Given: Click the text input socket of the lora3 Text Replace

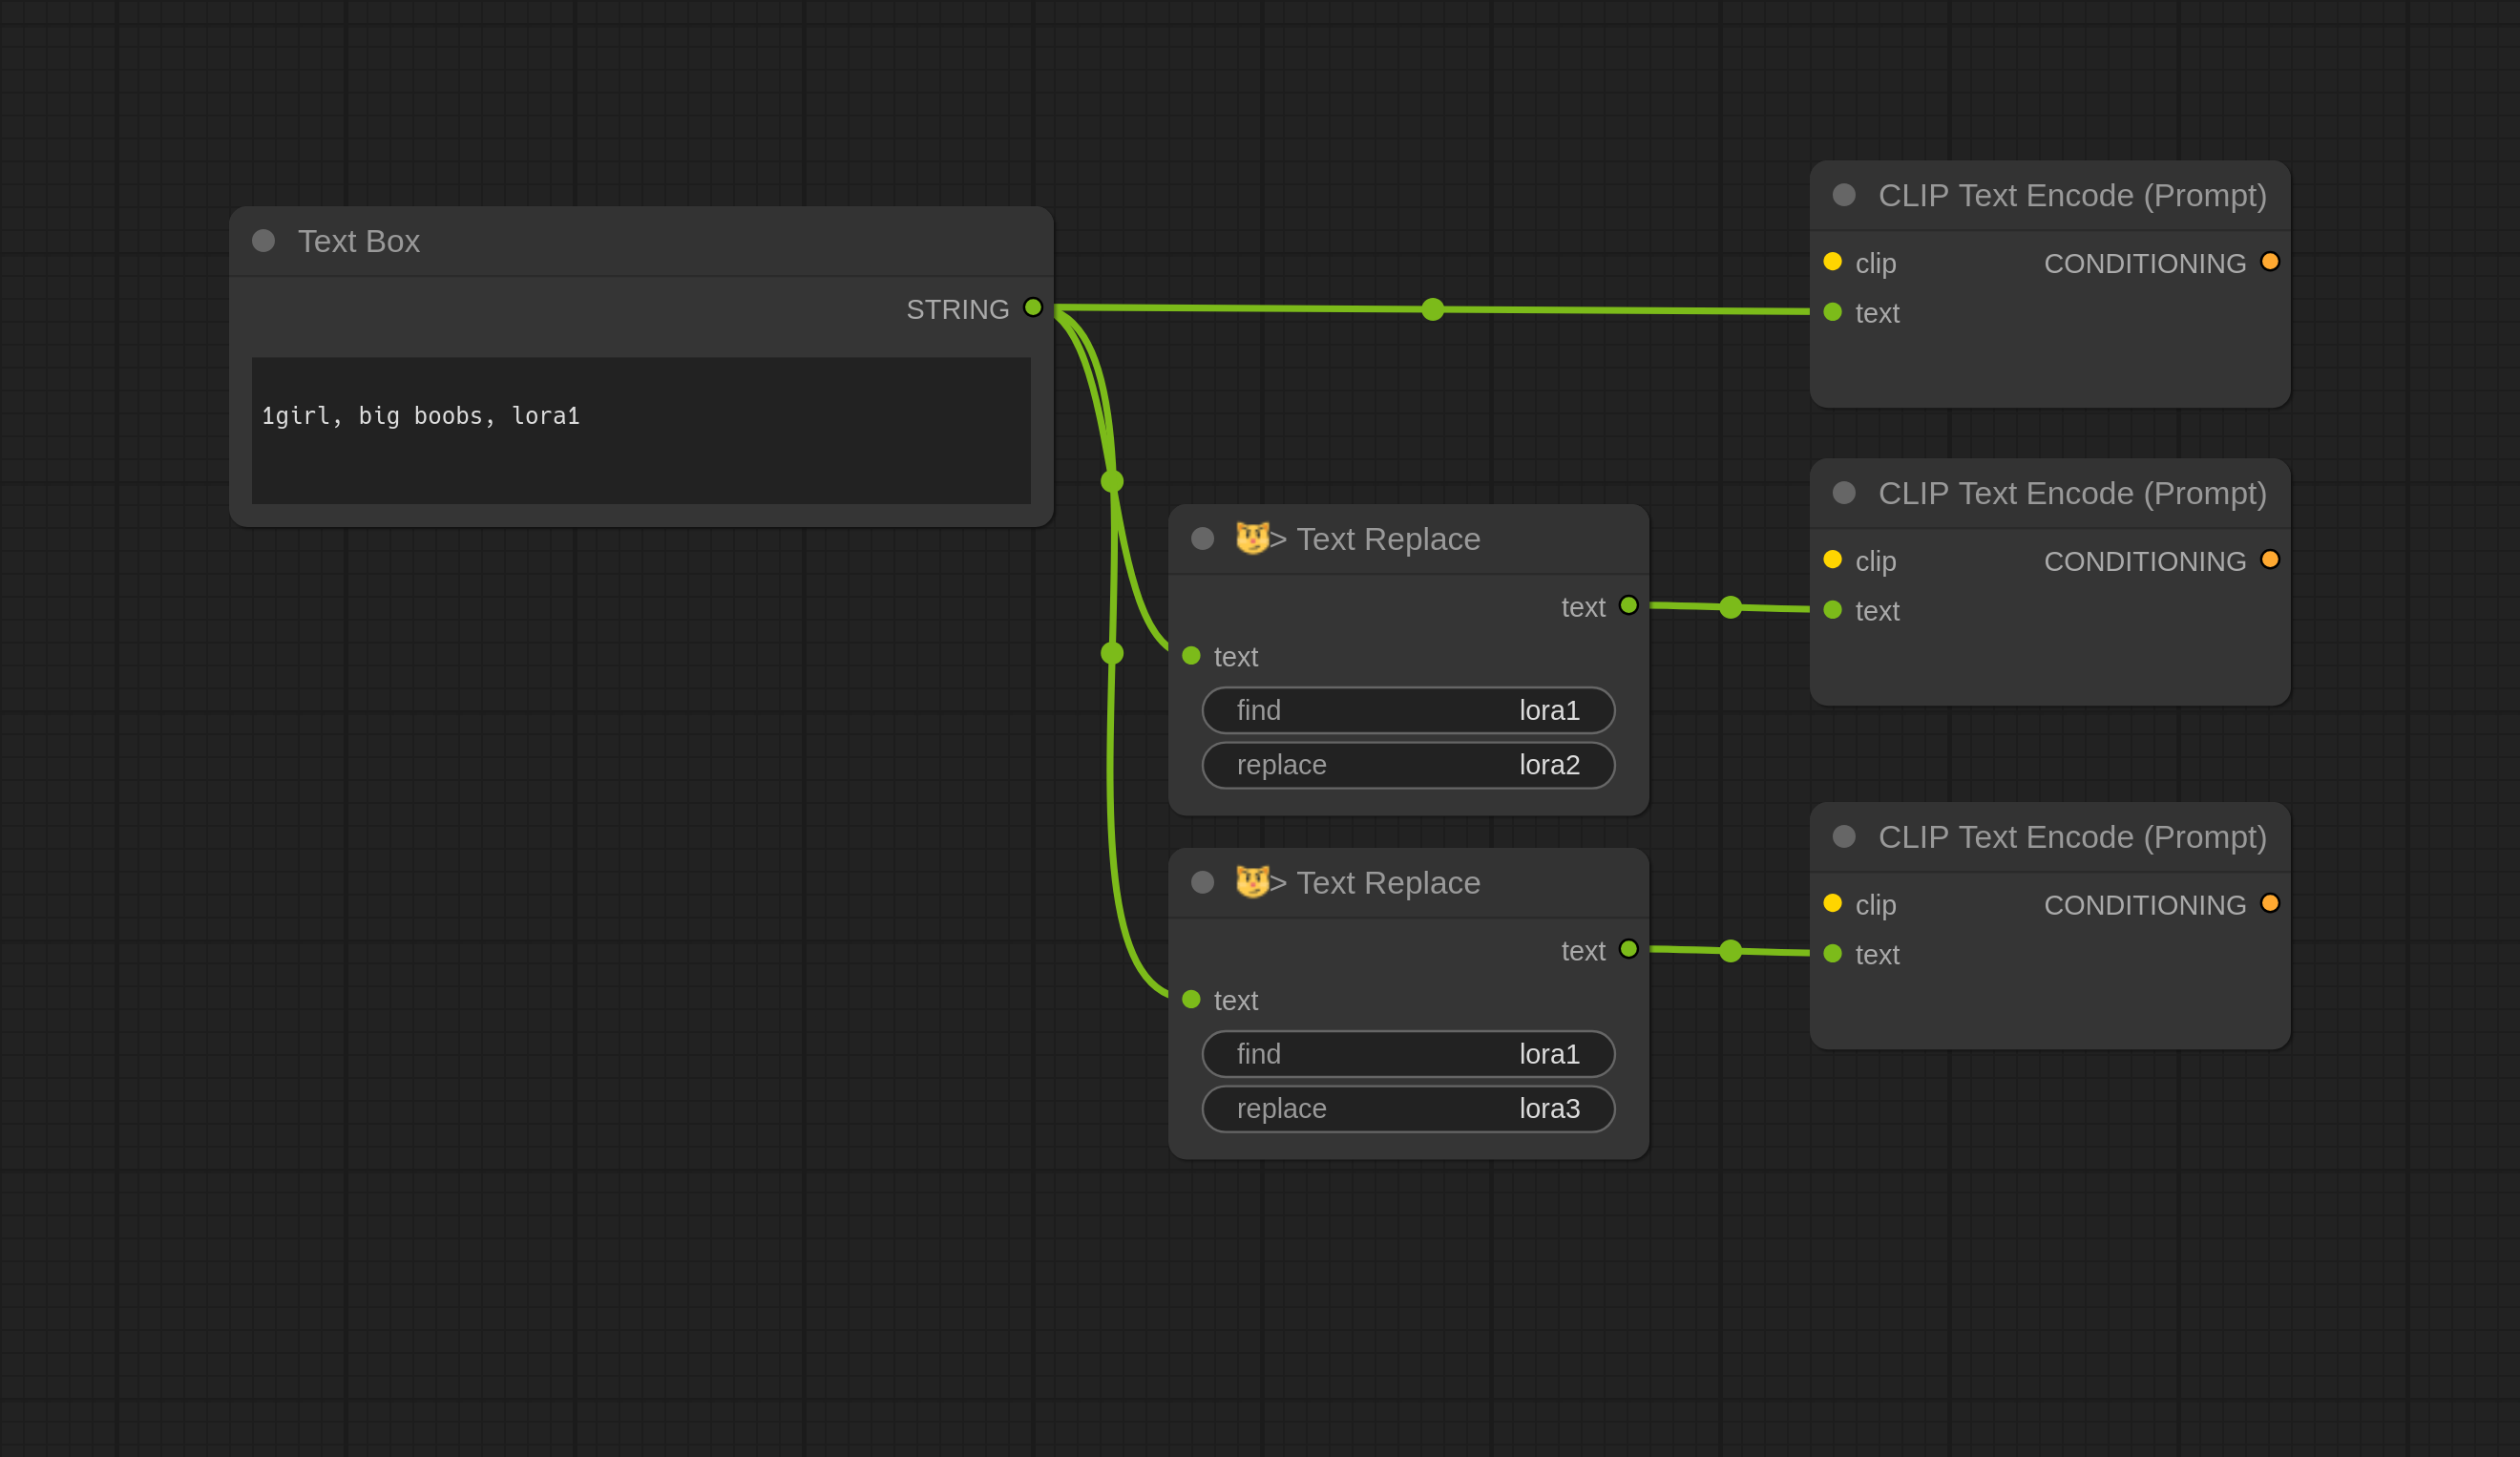Looking at the screenshot, I should pos(1191,999).
